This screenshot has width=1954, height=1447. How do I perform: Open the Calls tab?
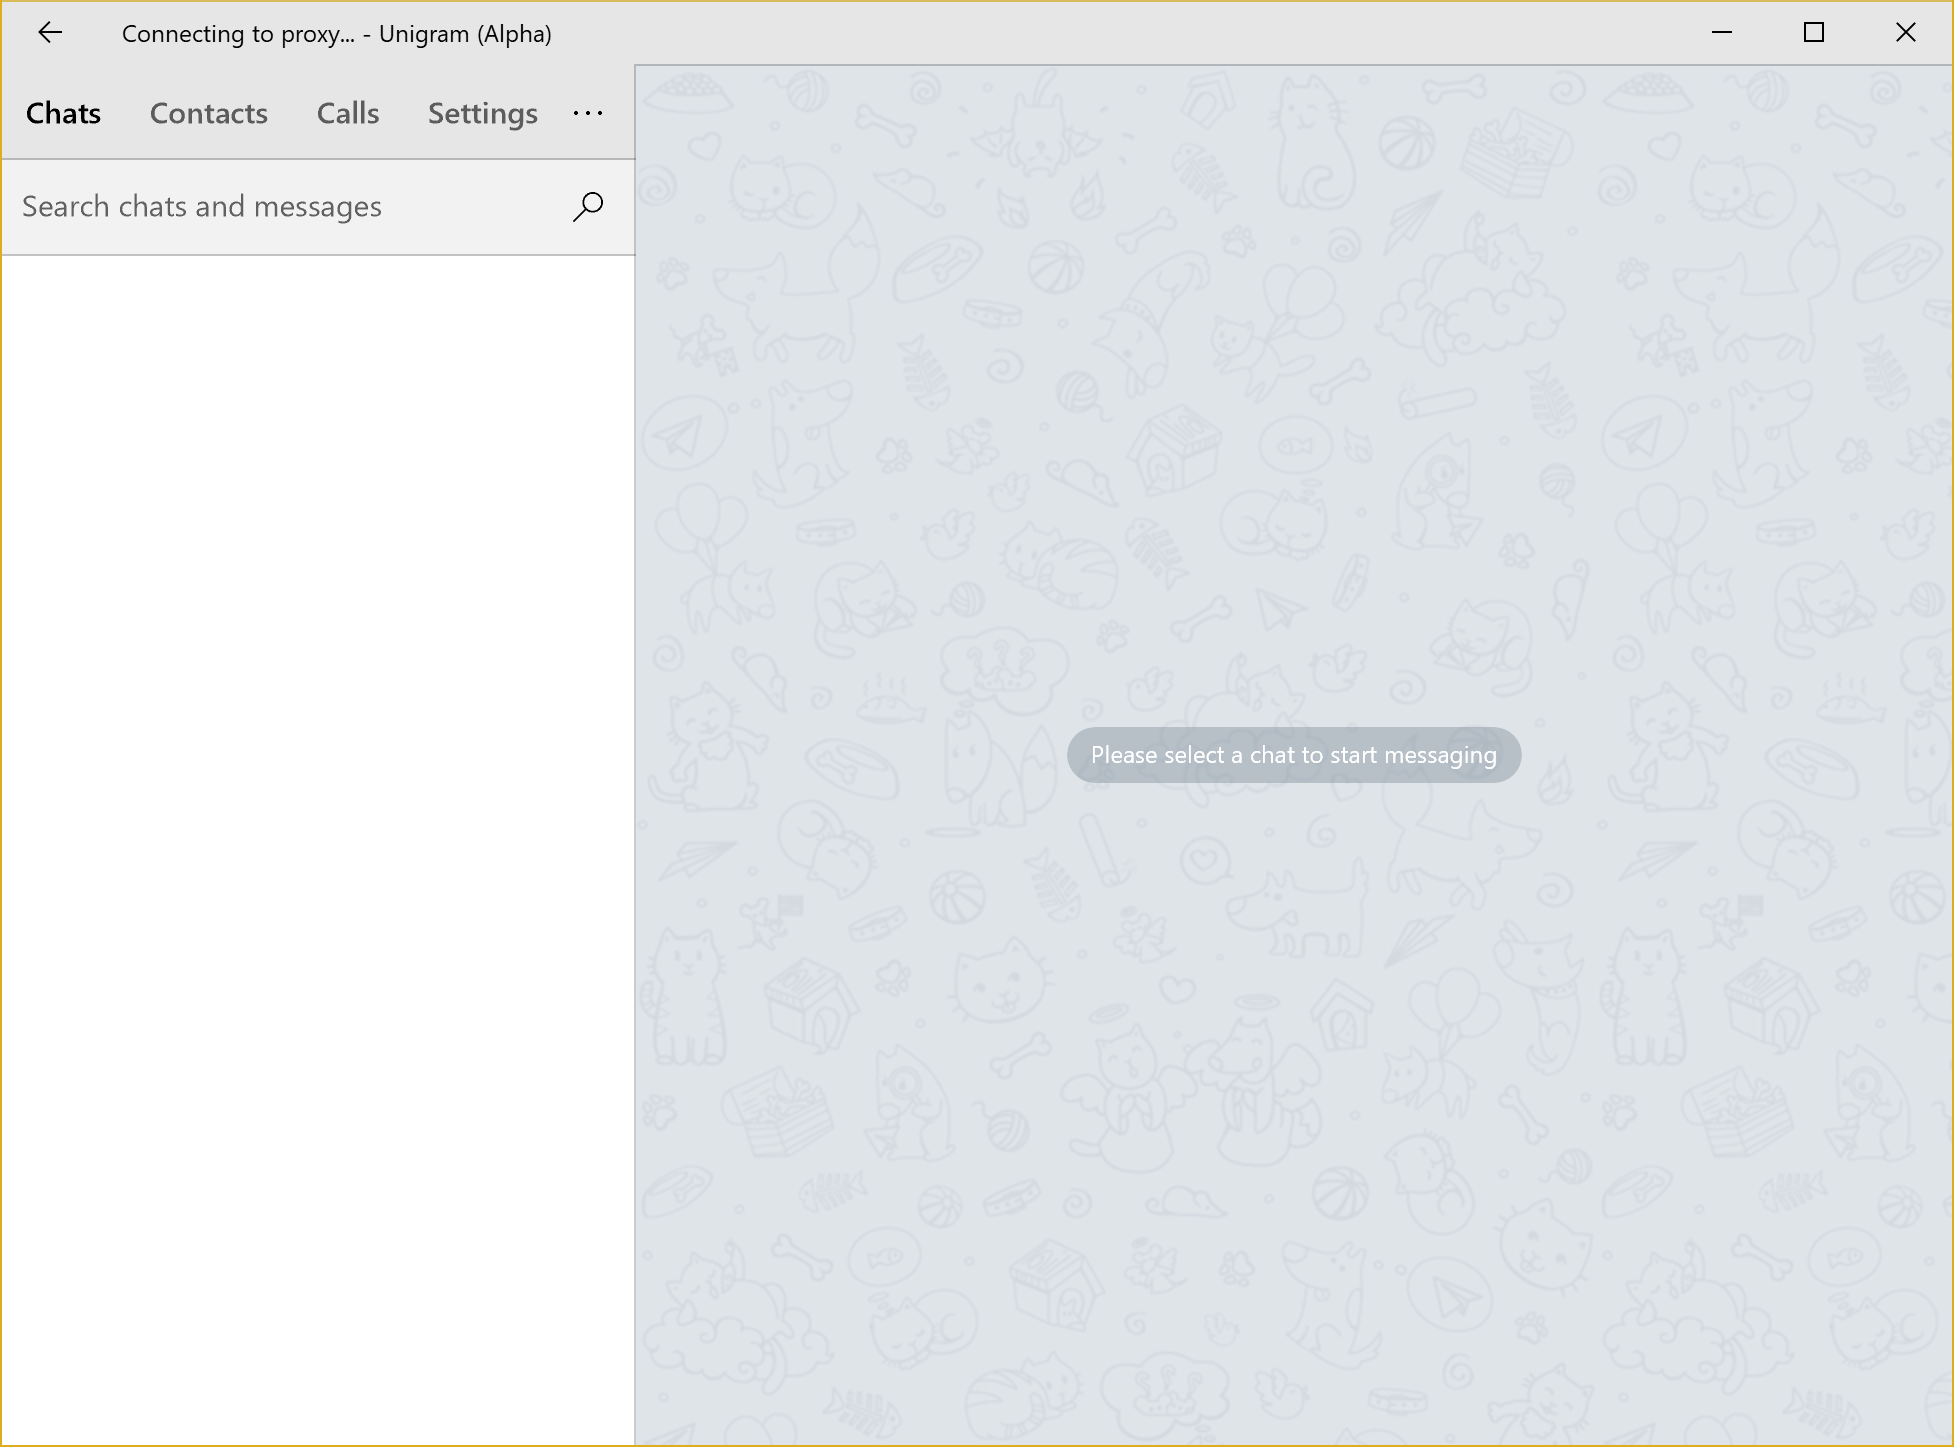tap(346, 113)
